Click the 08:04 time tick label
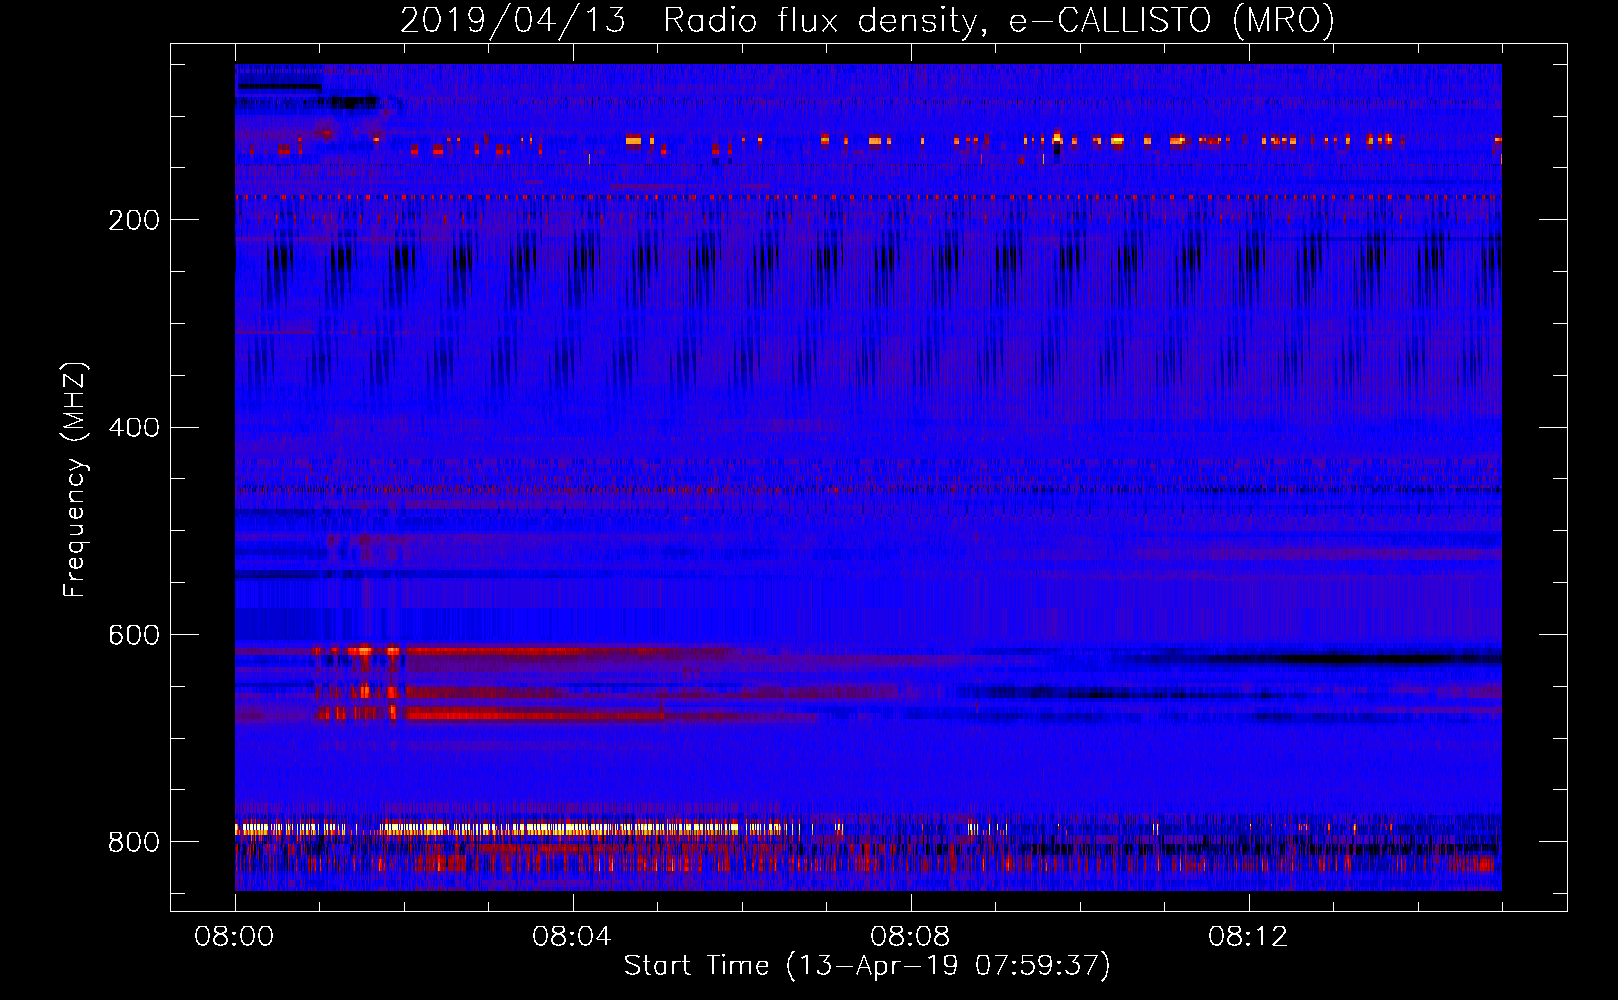 point(572,937)
